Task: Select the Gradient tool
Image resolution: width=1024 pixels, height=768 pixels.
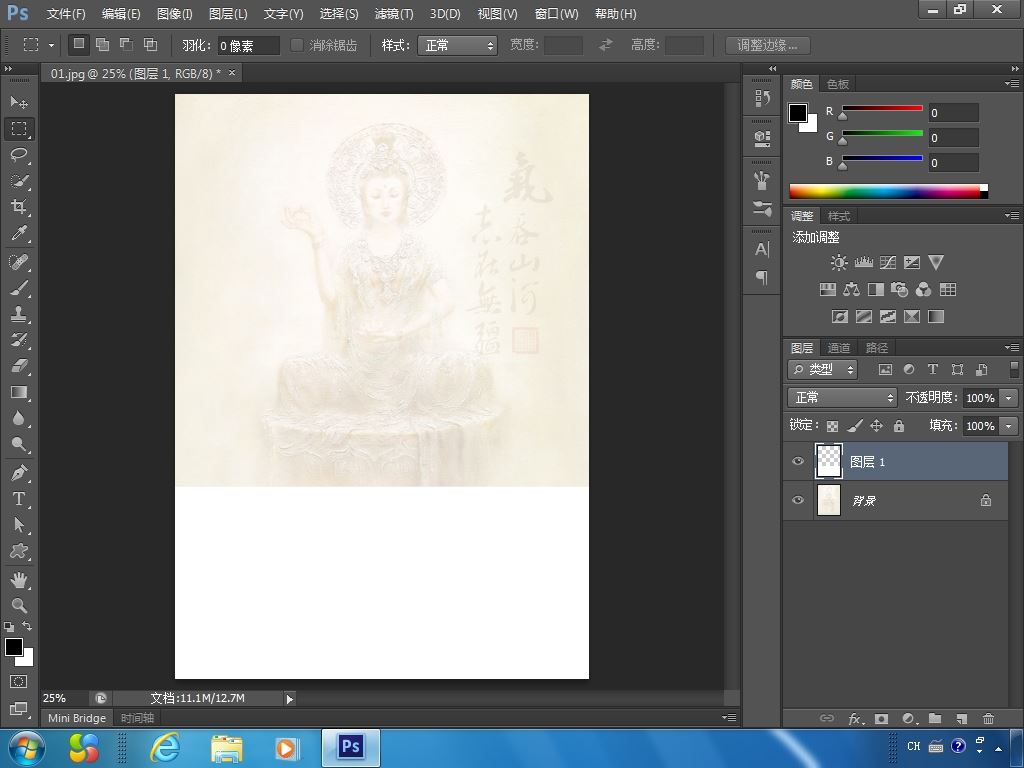Action: click(x=19, y=392)
